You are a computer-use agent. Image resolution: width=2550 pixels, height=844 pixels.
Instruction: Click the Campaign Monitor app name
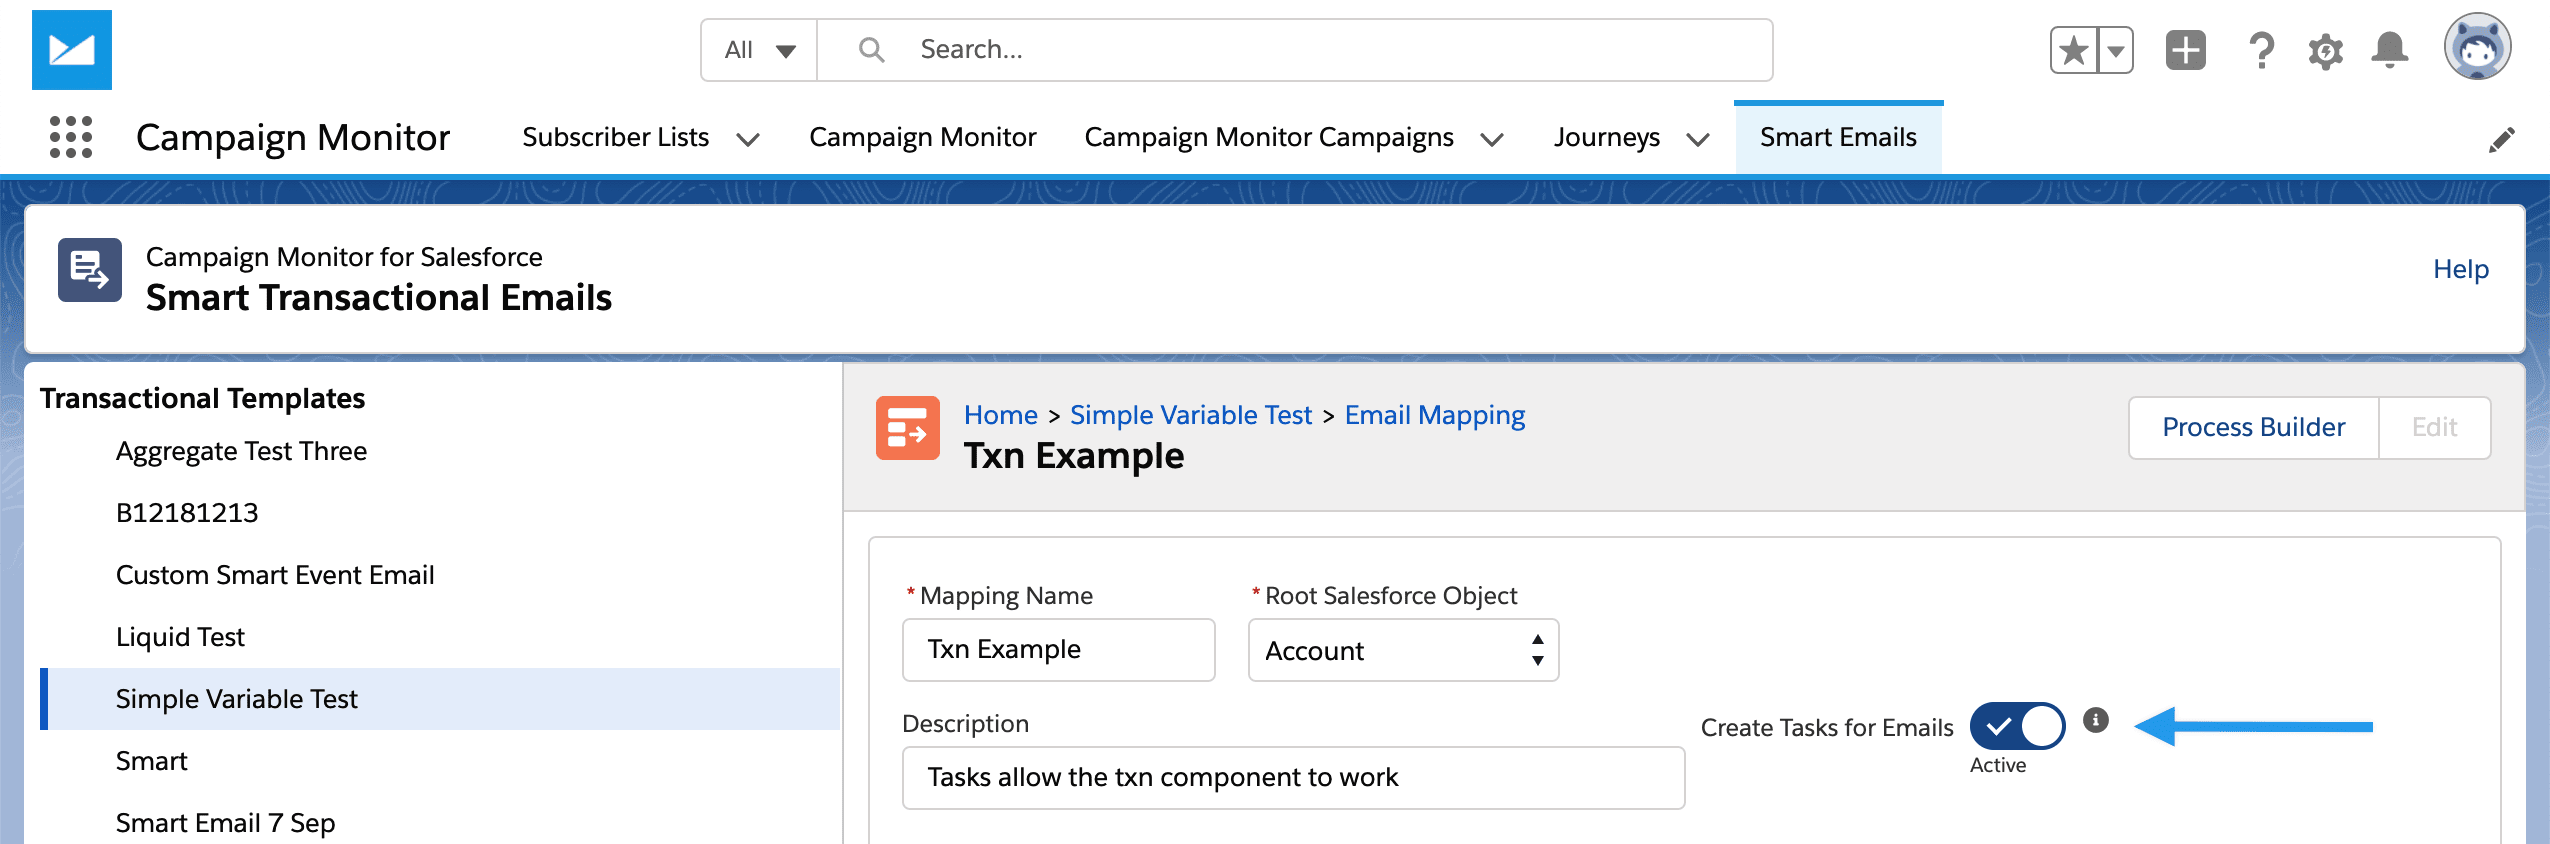pyautogui.click(x=293, y=137)
